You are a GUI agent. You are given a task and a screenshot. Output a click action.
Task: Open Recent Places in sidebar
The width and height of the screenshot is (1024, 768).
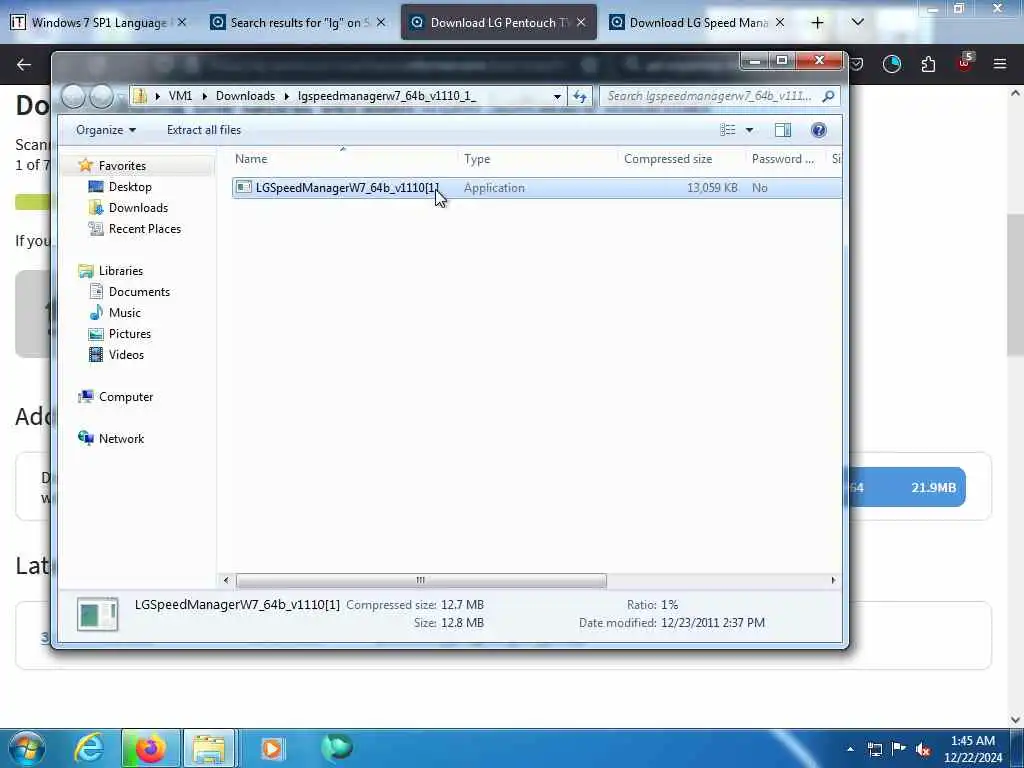144,229
